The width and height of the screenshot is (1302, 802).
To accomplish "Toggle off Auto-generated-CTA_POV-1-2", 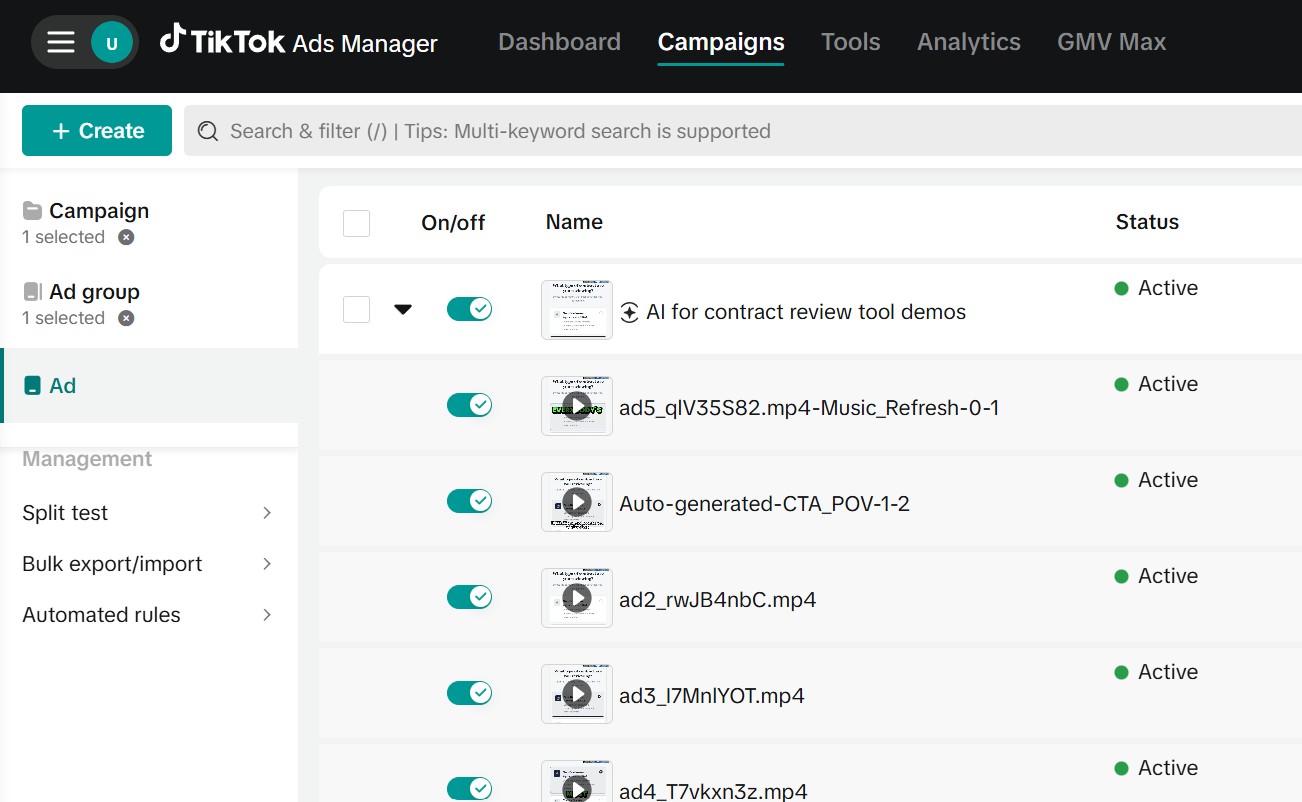I will point(469,500).
